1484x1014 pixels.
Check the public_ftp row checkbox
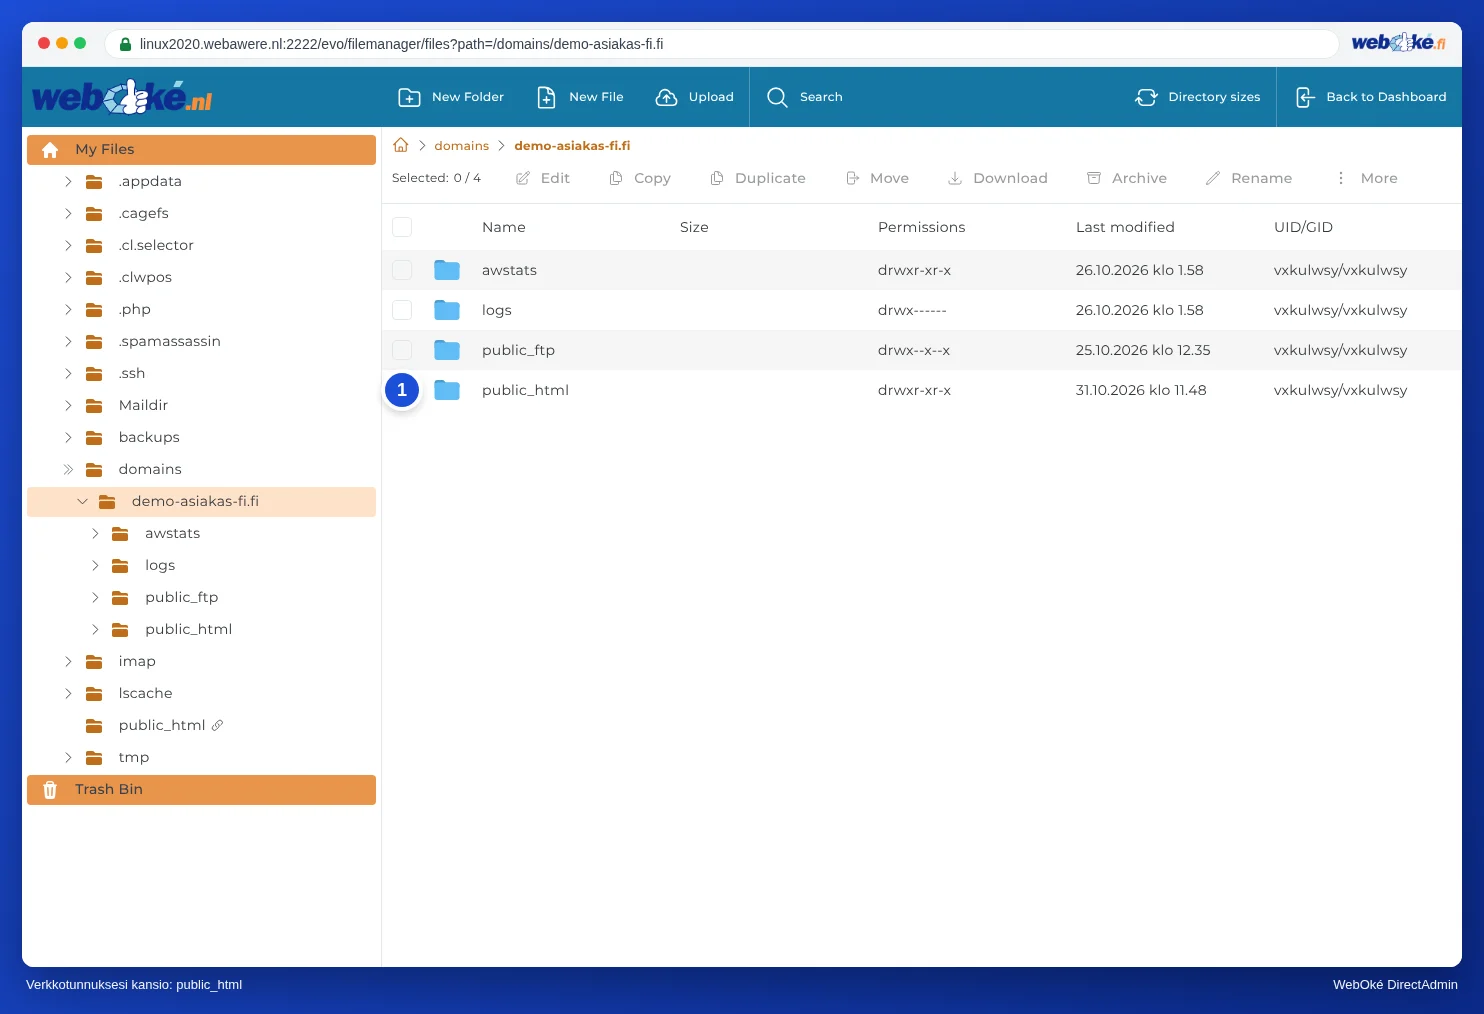point(402,350)
